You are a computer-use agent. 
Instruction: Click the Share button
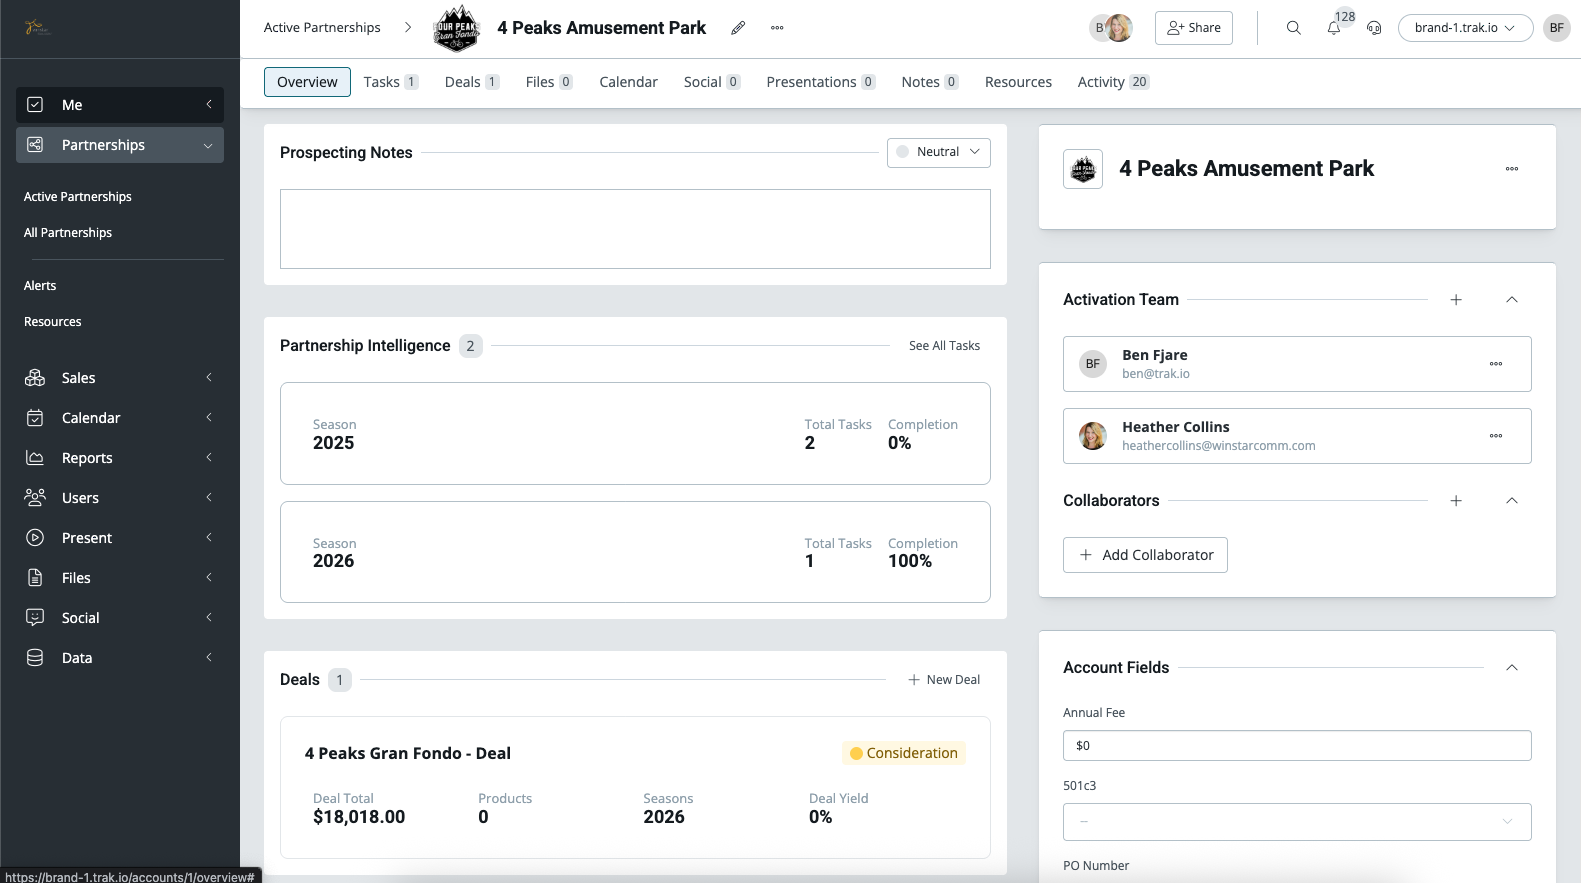click(1194, 28)
